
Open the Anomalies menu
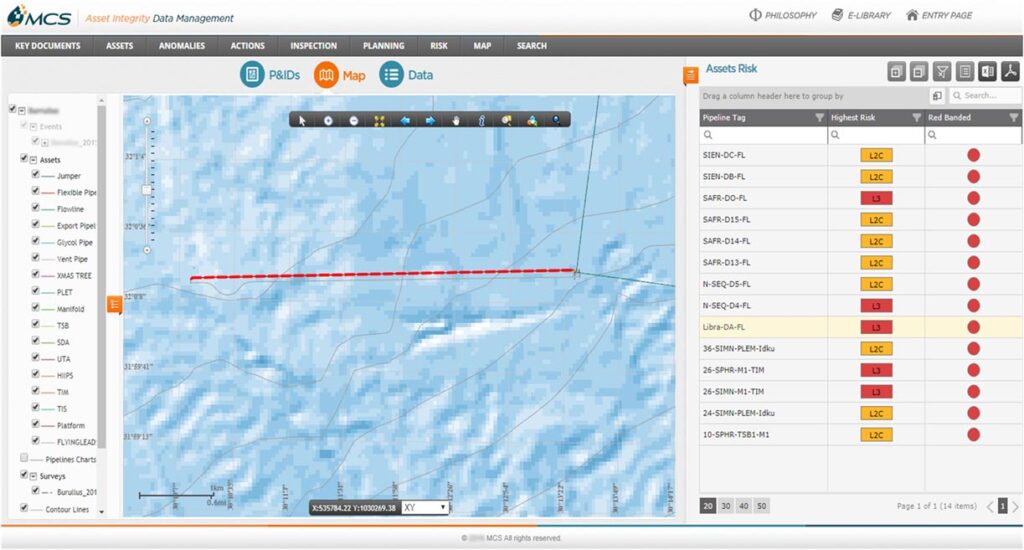[x=181, y=46]
